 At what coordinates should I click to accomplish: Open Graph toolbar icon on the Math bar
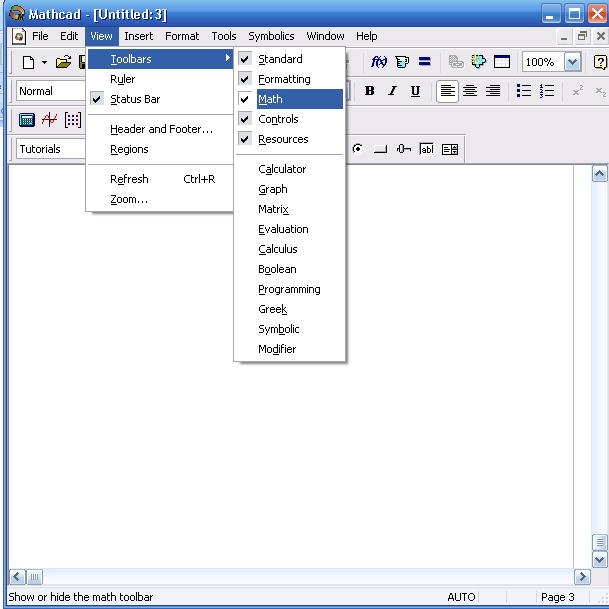click(x=50, y=120)
